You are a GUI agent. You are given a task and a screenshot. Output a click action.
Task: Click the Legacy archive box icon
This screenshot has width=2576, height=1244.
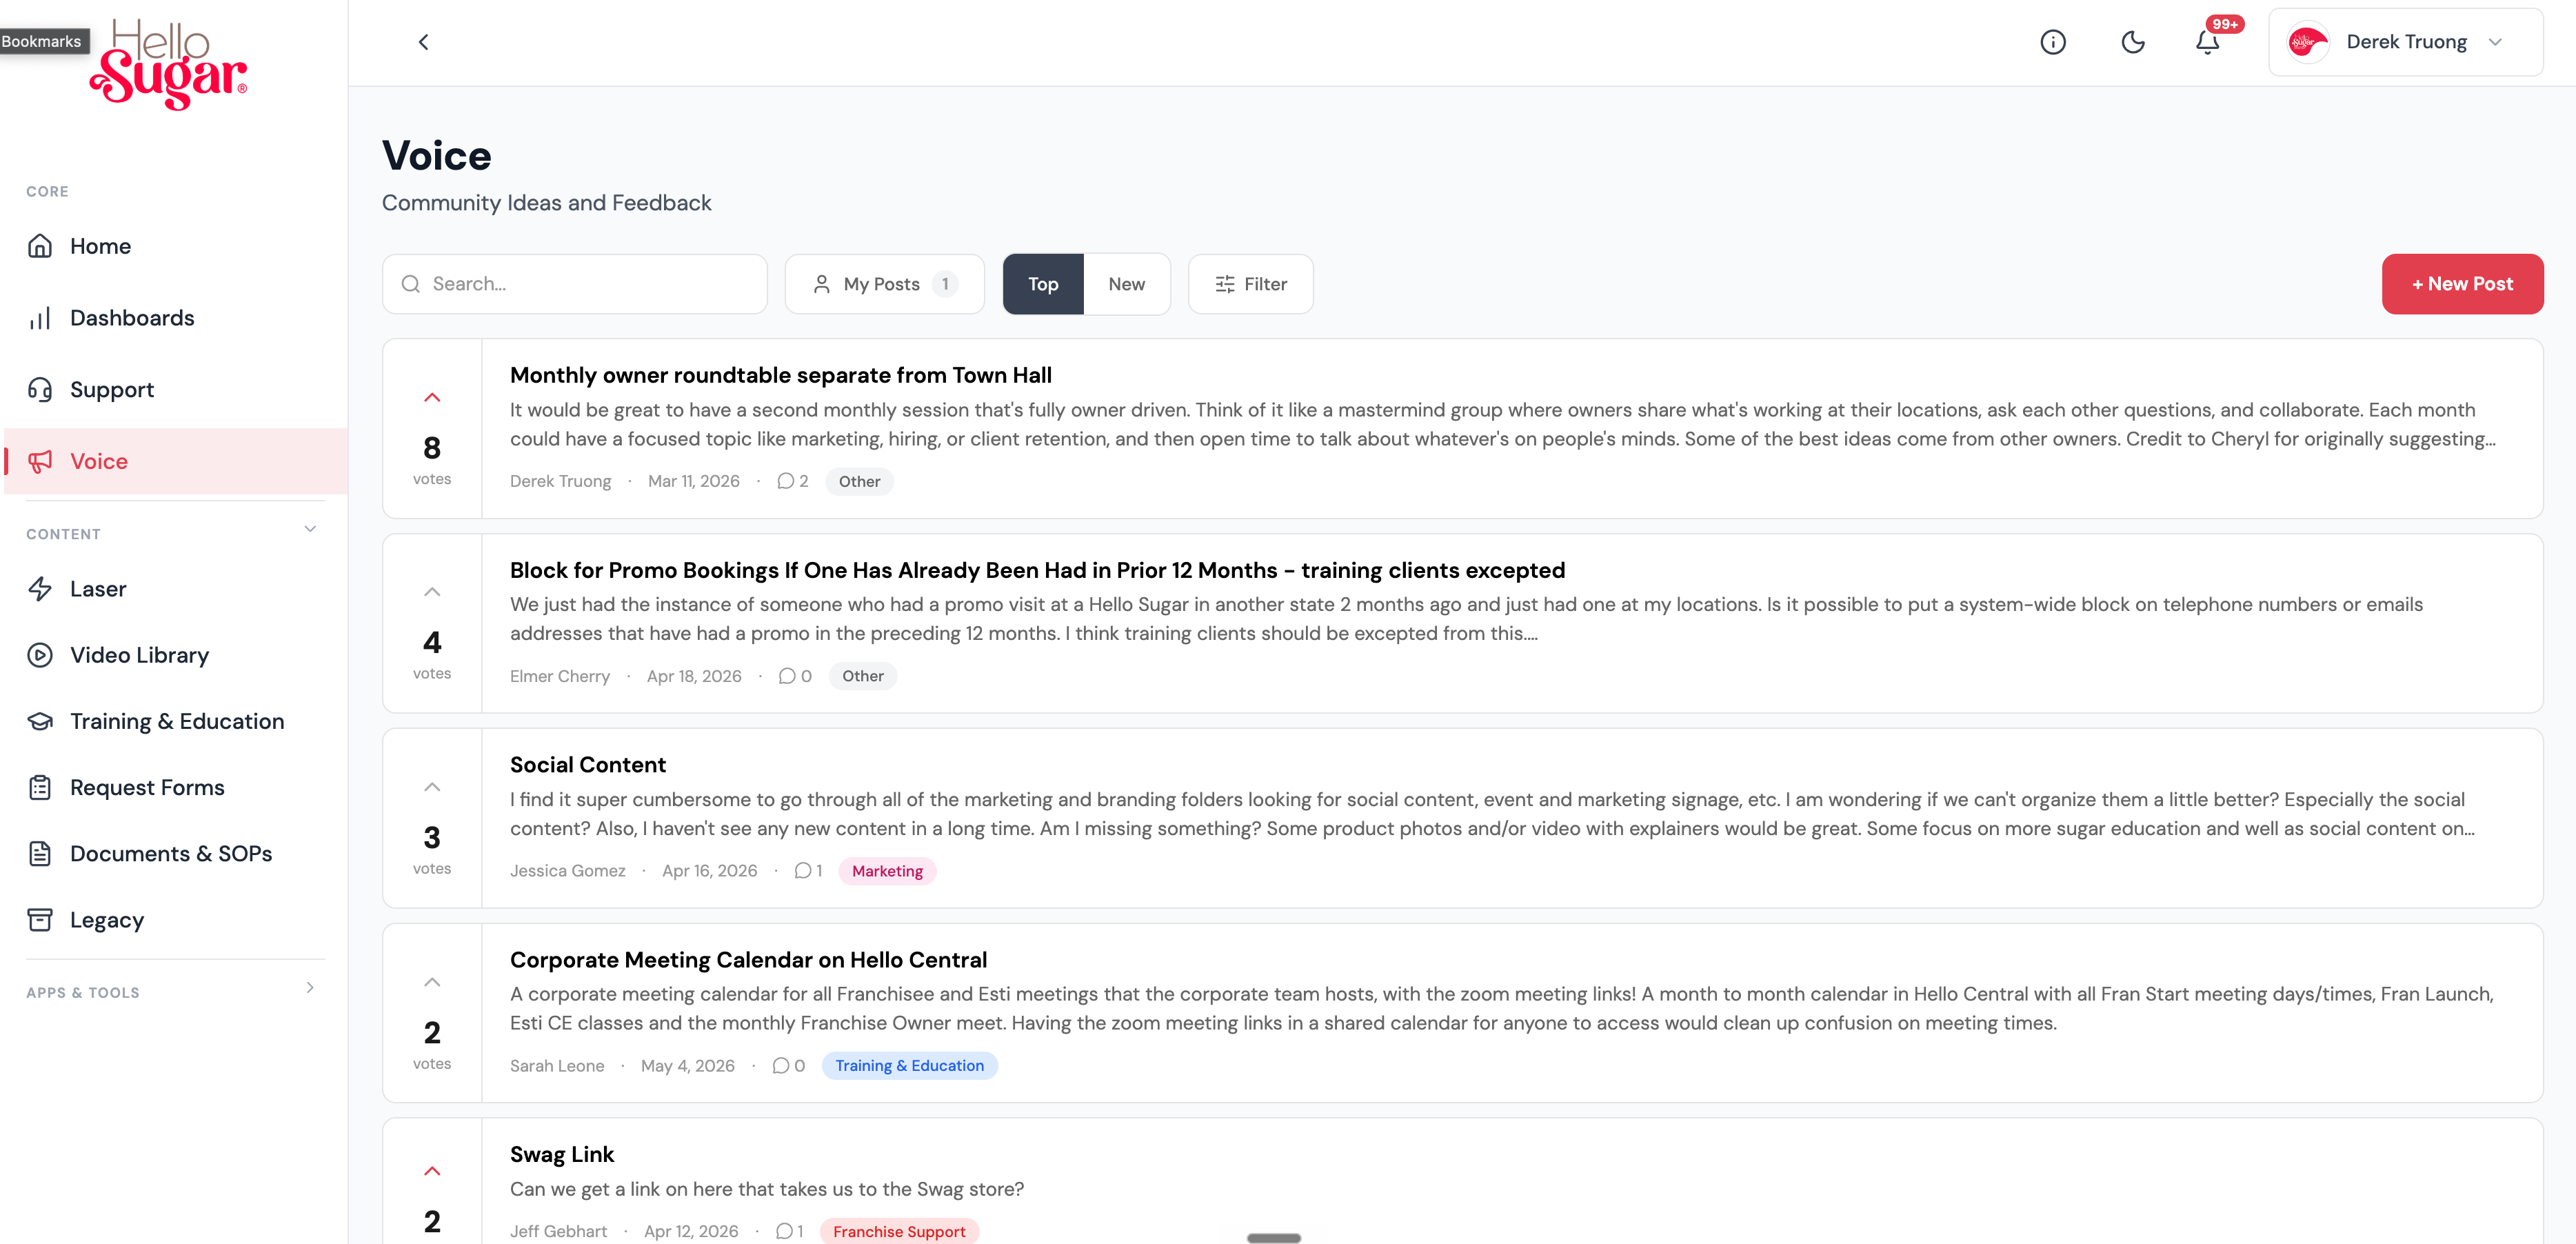point(40,920)
